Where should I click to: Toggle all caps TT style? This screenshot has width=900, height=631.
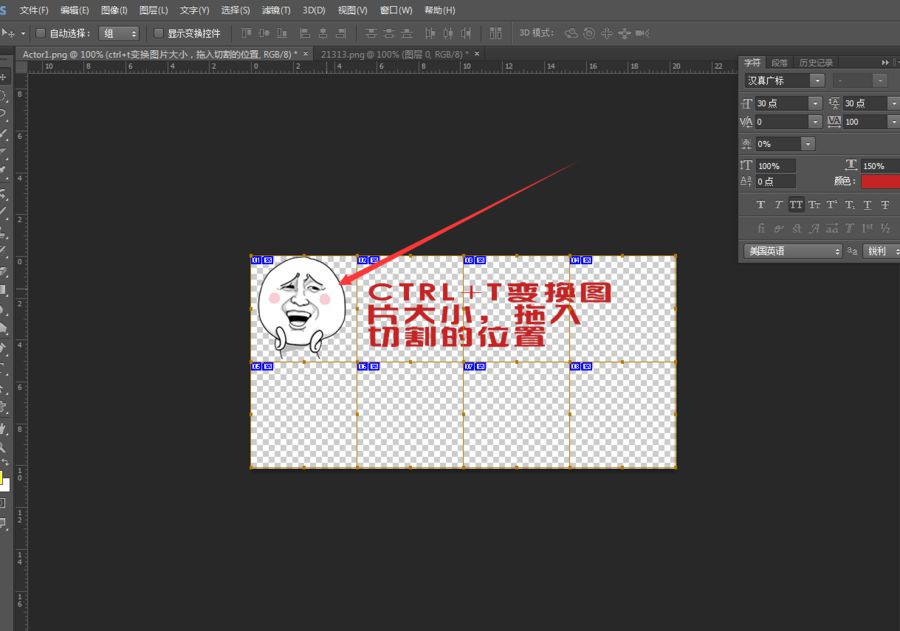796,204
